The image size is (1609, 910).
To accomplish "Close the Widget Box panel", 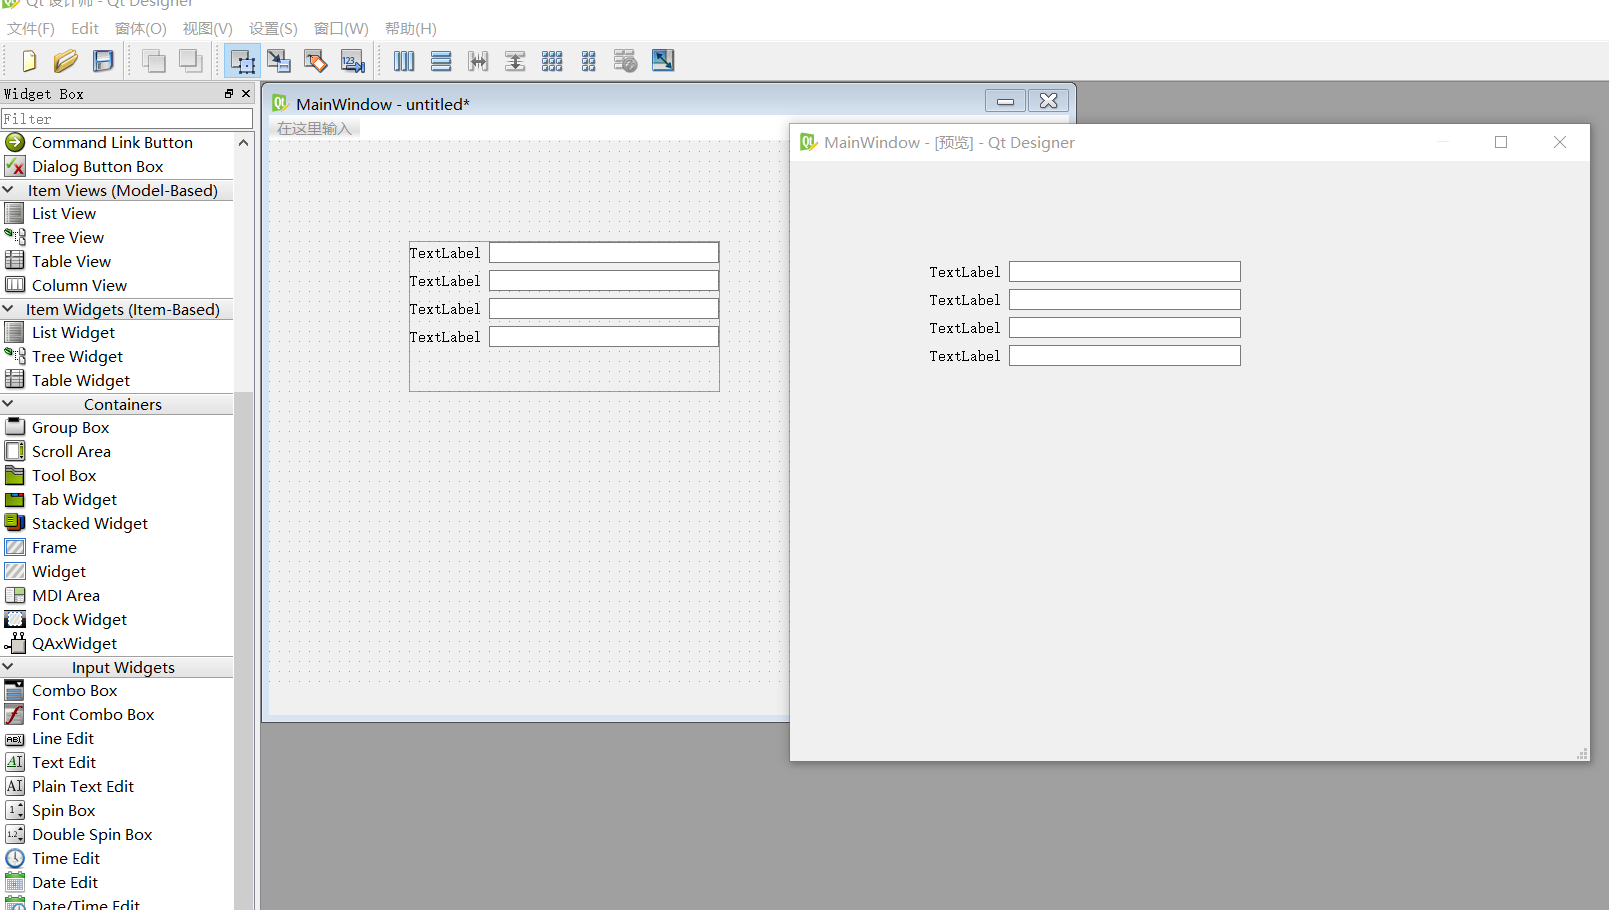I will point(246,93).
